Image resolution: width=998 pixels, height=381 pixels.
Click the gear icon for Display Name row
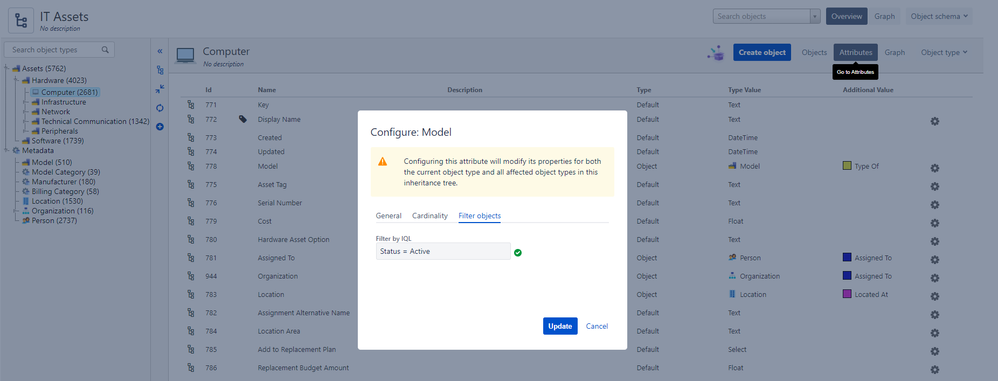(x=934, y=121)
